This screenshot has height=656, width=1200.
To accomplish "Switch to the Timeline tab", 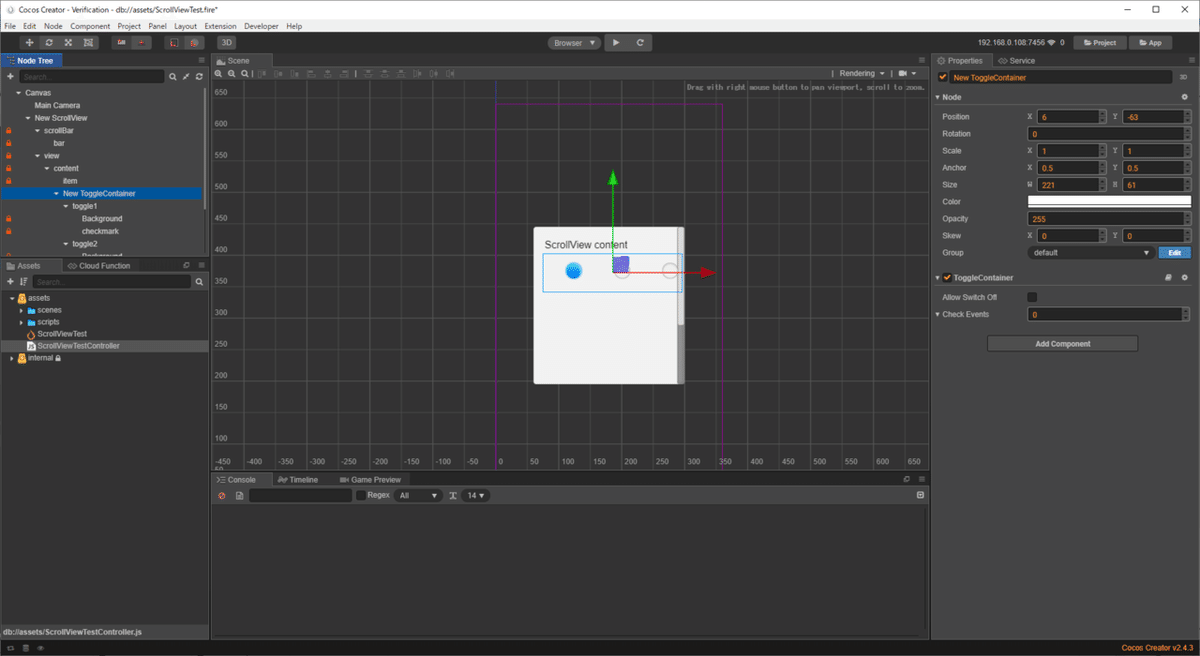I will (x=298, y=480).
